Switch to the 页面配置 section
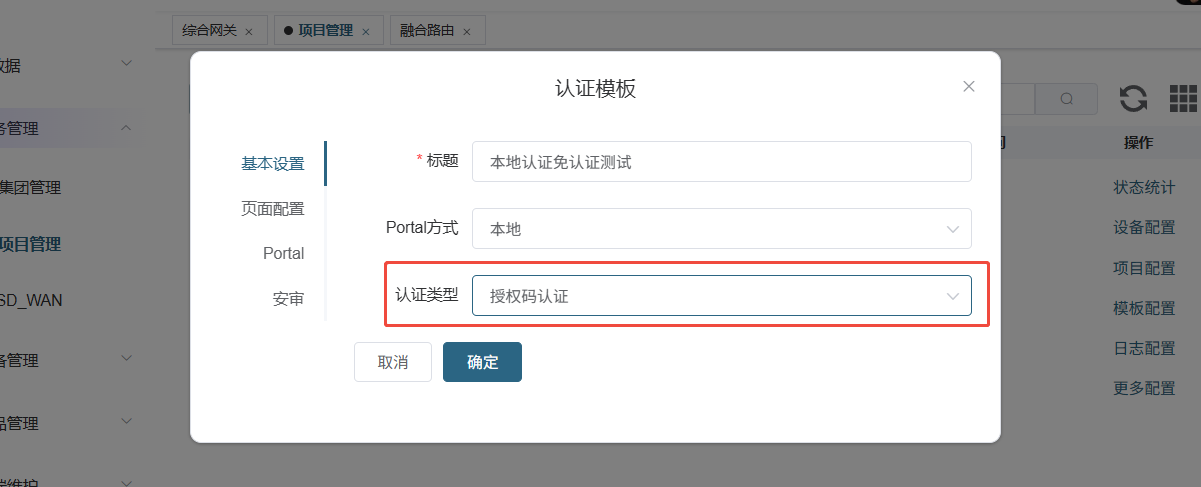 (x=272, y=209)
